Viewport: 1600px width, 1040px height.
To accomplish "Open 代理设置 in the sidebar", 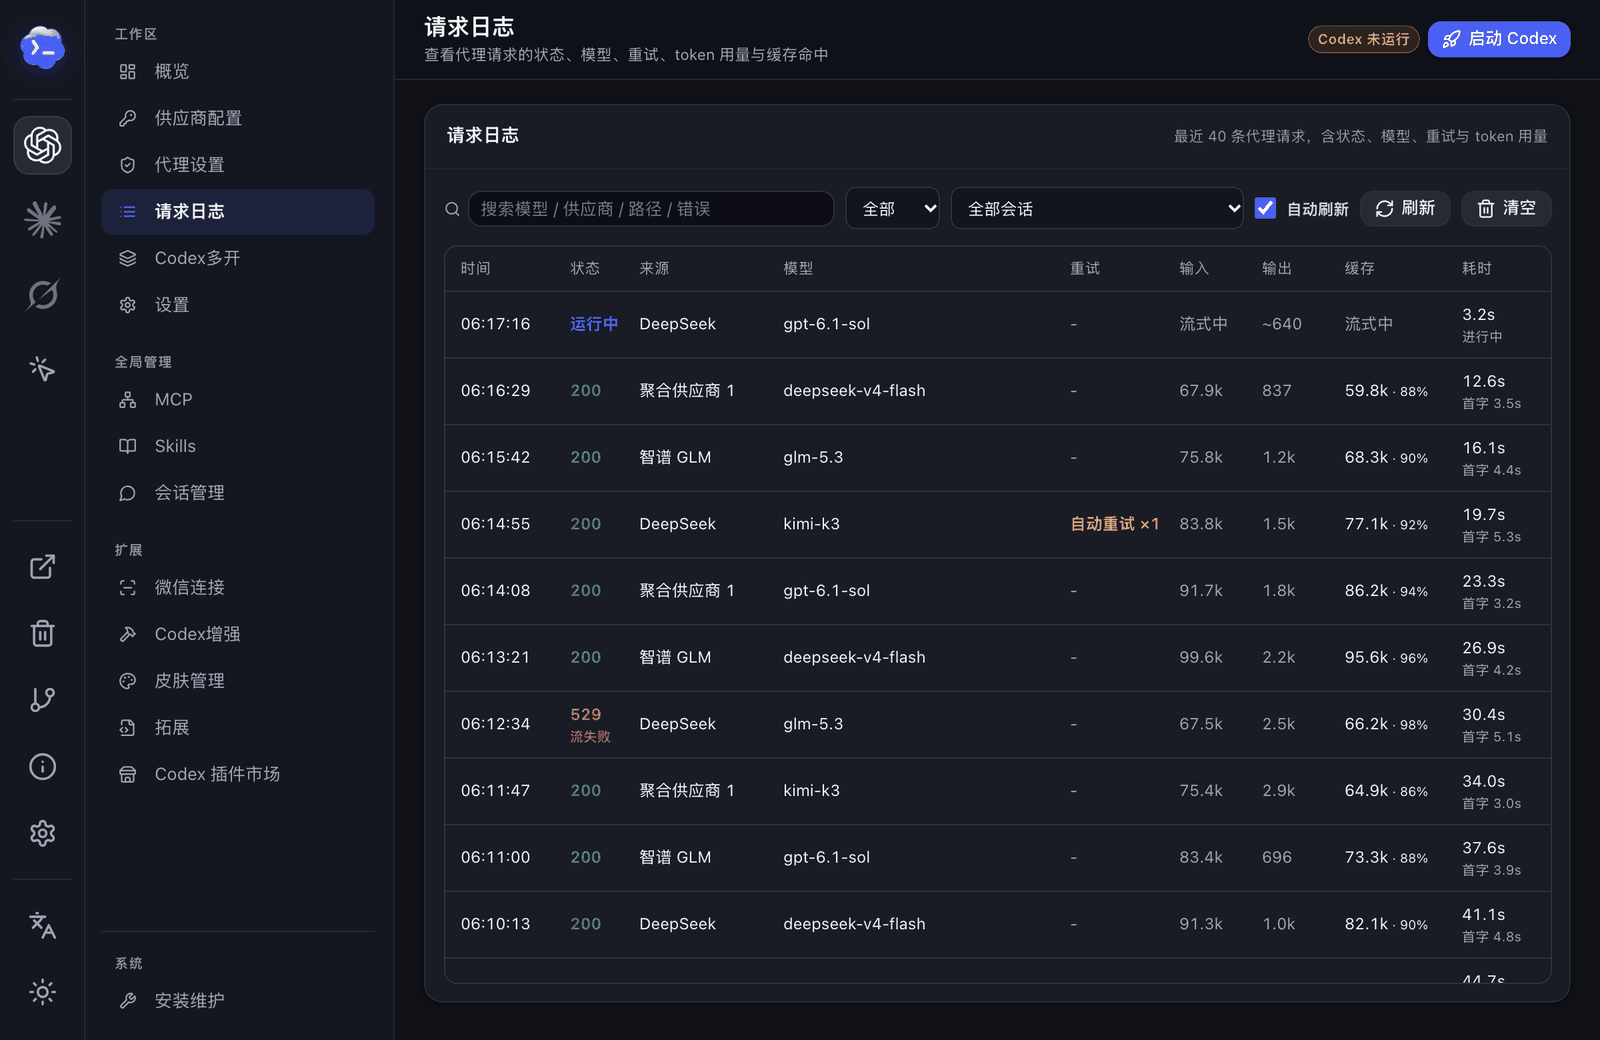I will pos(238,165).
